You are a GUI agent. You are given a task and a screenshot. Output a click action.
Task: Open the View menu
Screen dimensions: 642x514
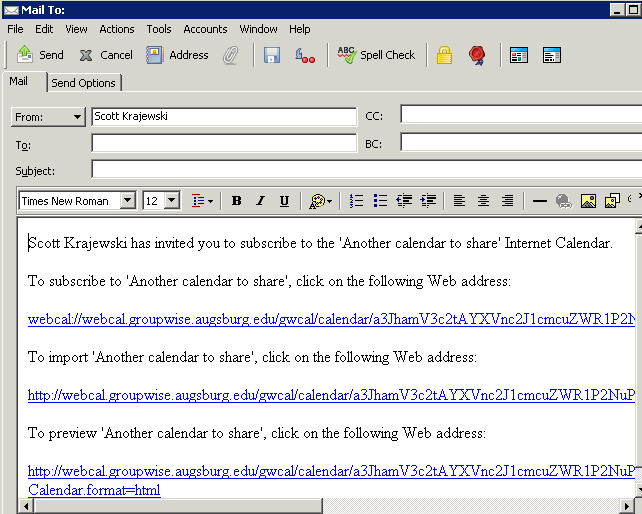click(x=76, y=29)
